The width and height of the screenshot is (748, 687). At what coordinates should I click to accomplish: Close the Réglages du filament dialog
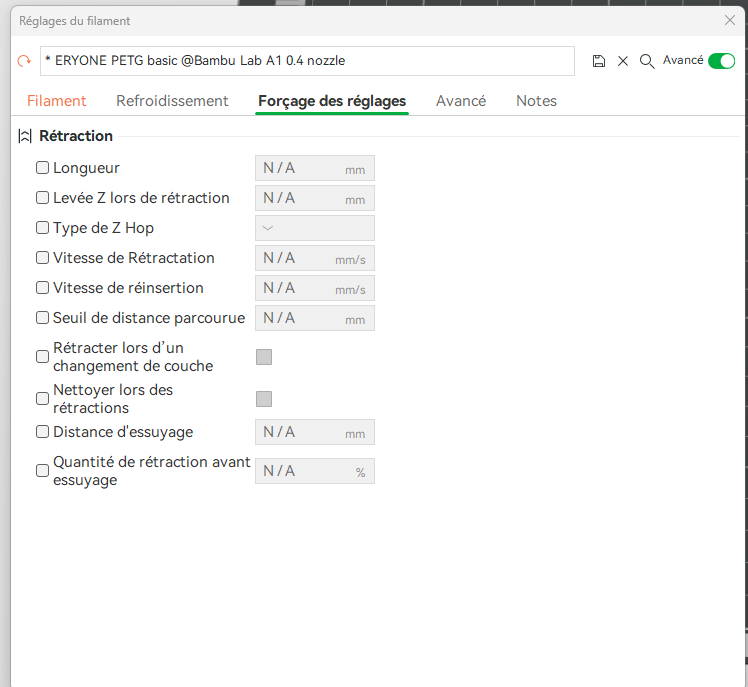729,20
